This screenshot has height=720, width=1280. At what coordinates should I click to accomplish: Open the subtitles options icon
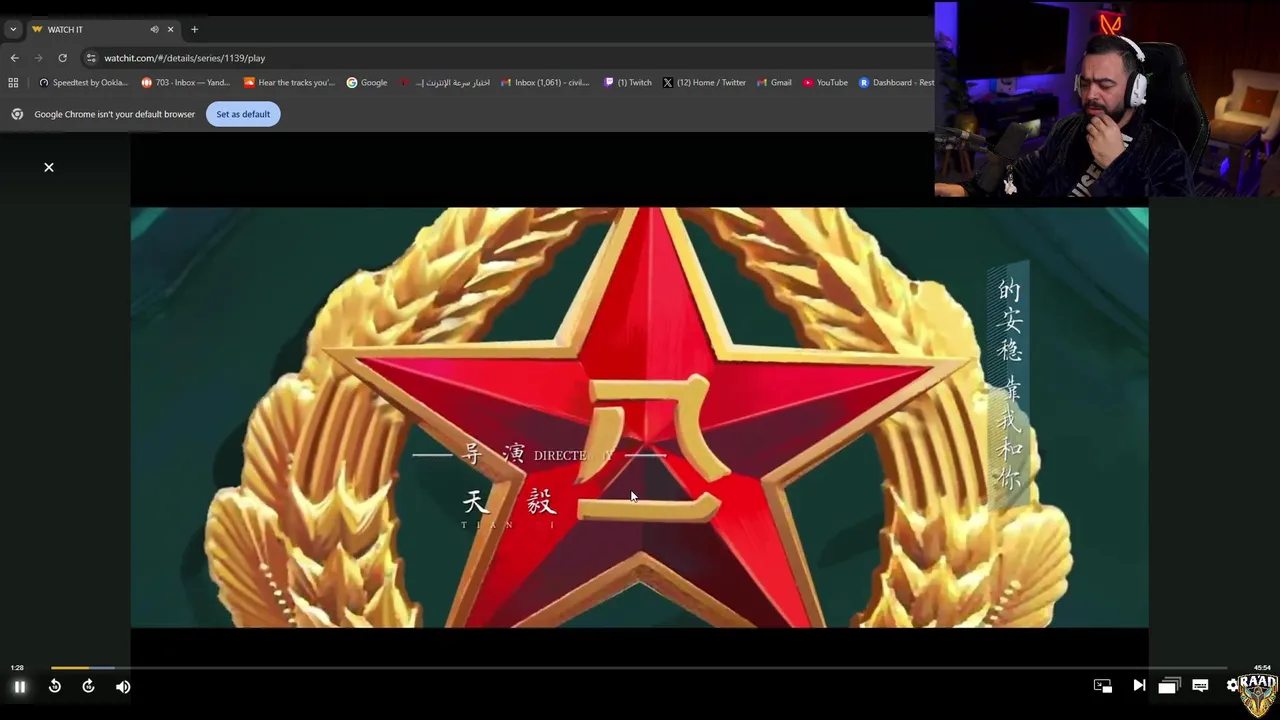1200,685
